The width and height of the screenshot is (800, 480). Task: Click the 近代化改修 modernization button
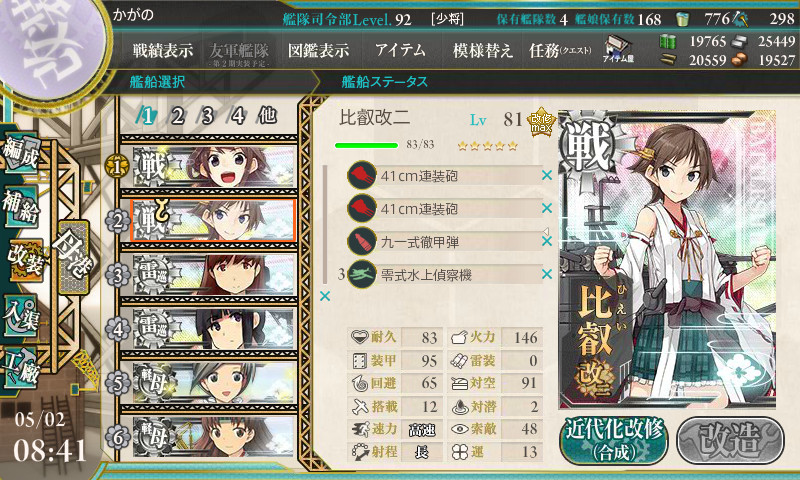pyautogui.click(x=614, y=440)
